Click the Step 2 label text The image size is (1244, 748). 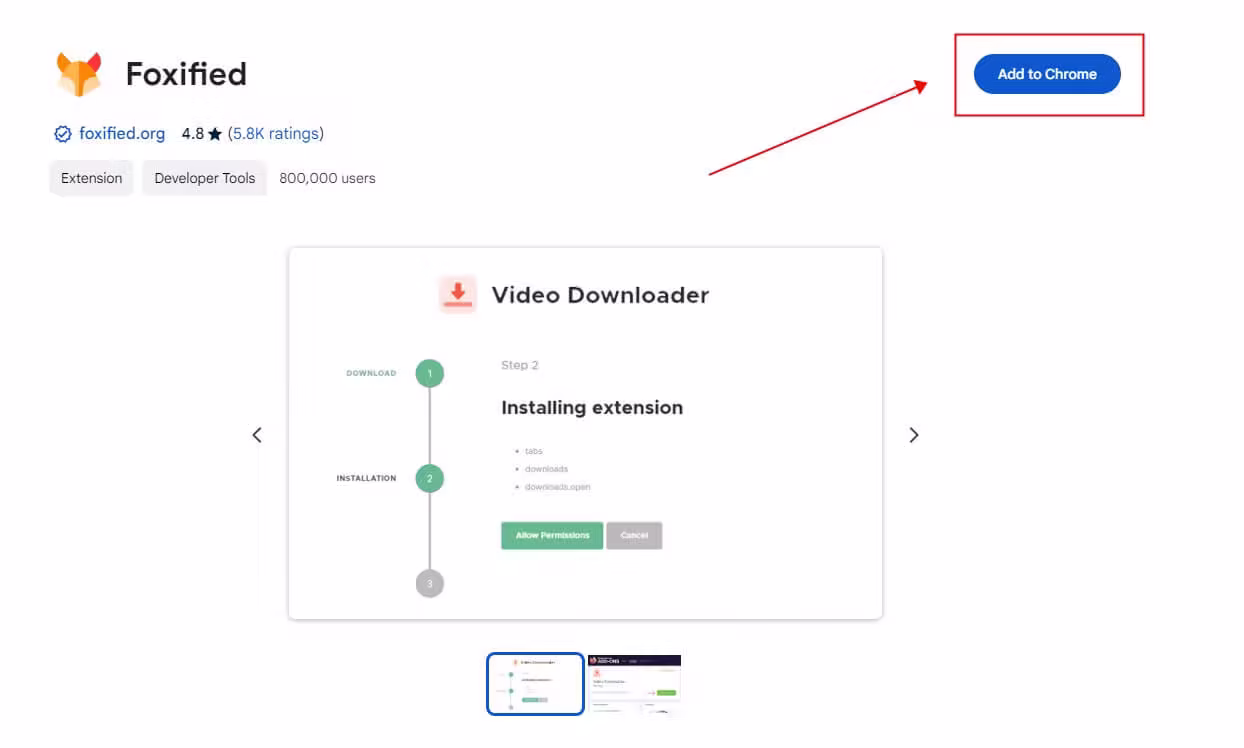[520, 365]
